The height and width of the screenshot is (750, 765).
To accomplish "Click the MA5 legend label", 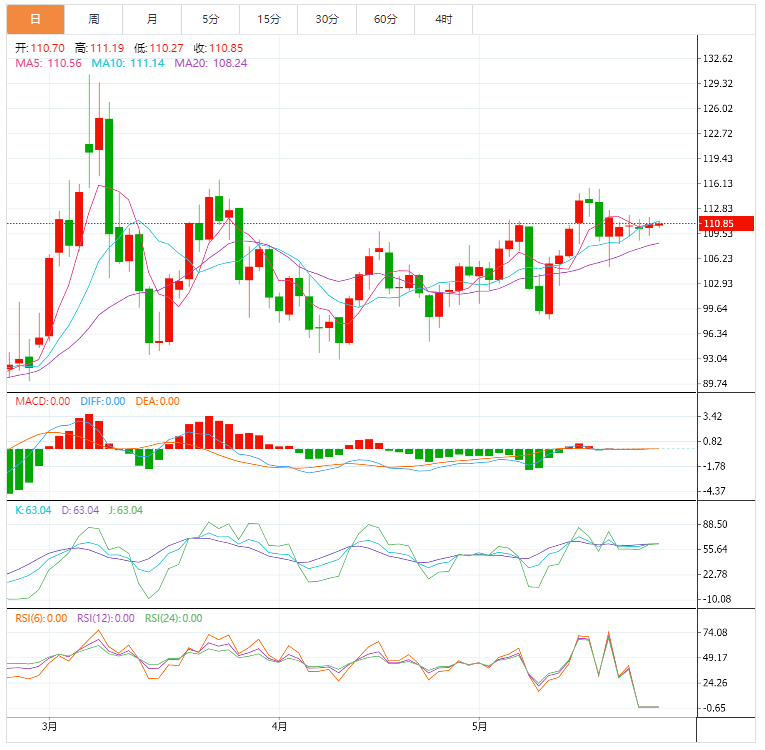I will [48, 63].
